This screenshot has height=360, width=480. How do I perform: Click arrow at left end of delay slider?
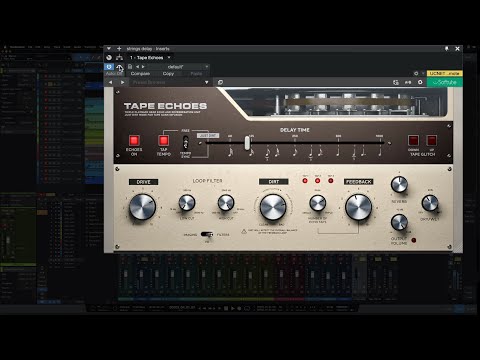pos(200,143)
